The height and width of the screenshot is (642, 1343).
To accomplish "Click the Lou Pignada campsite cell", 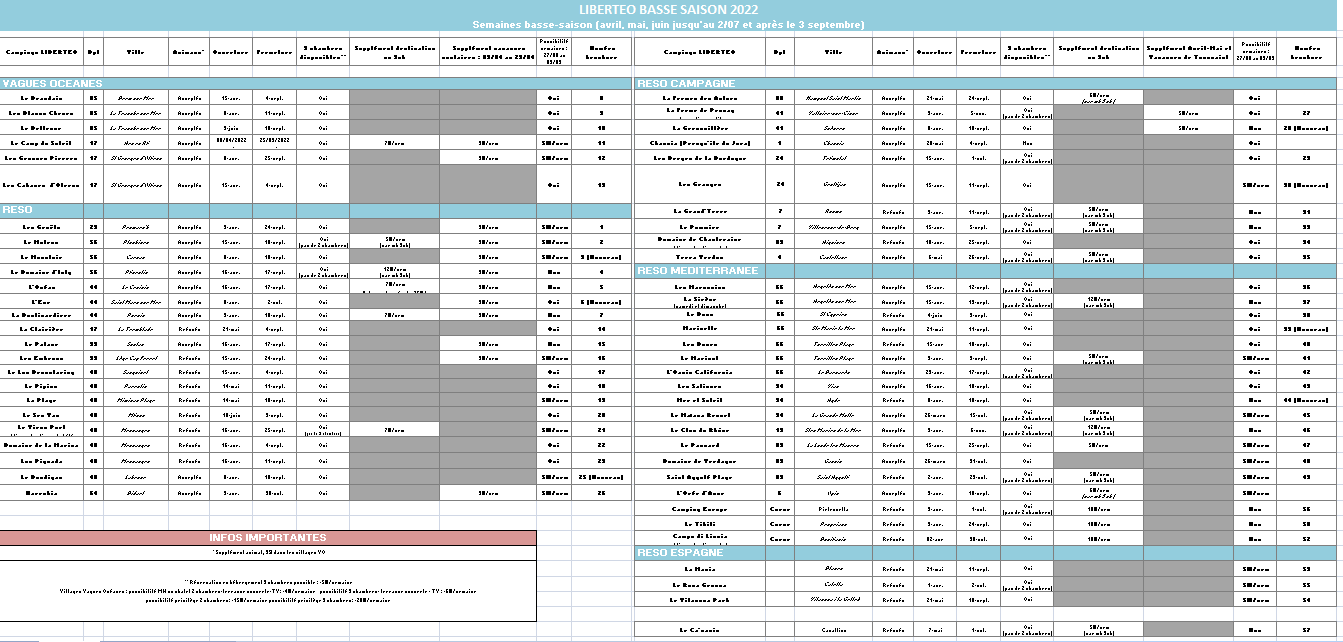I will (x=42, y=462).
